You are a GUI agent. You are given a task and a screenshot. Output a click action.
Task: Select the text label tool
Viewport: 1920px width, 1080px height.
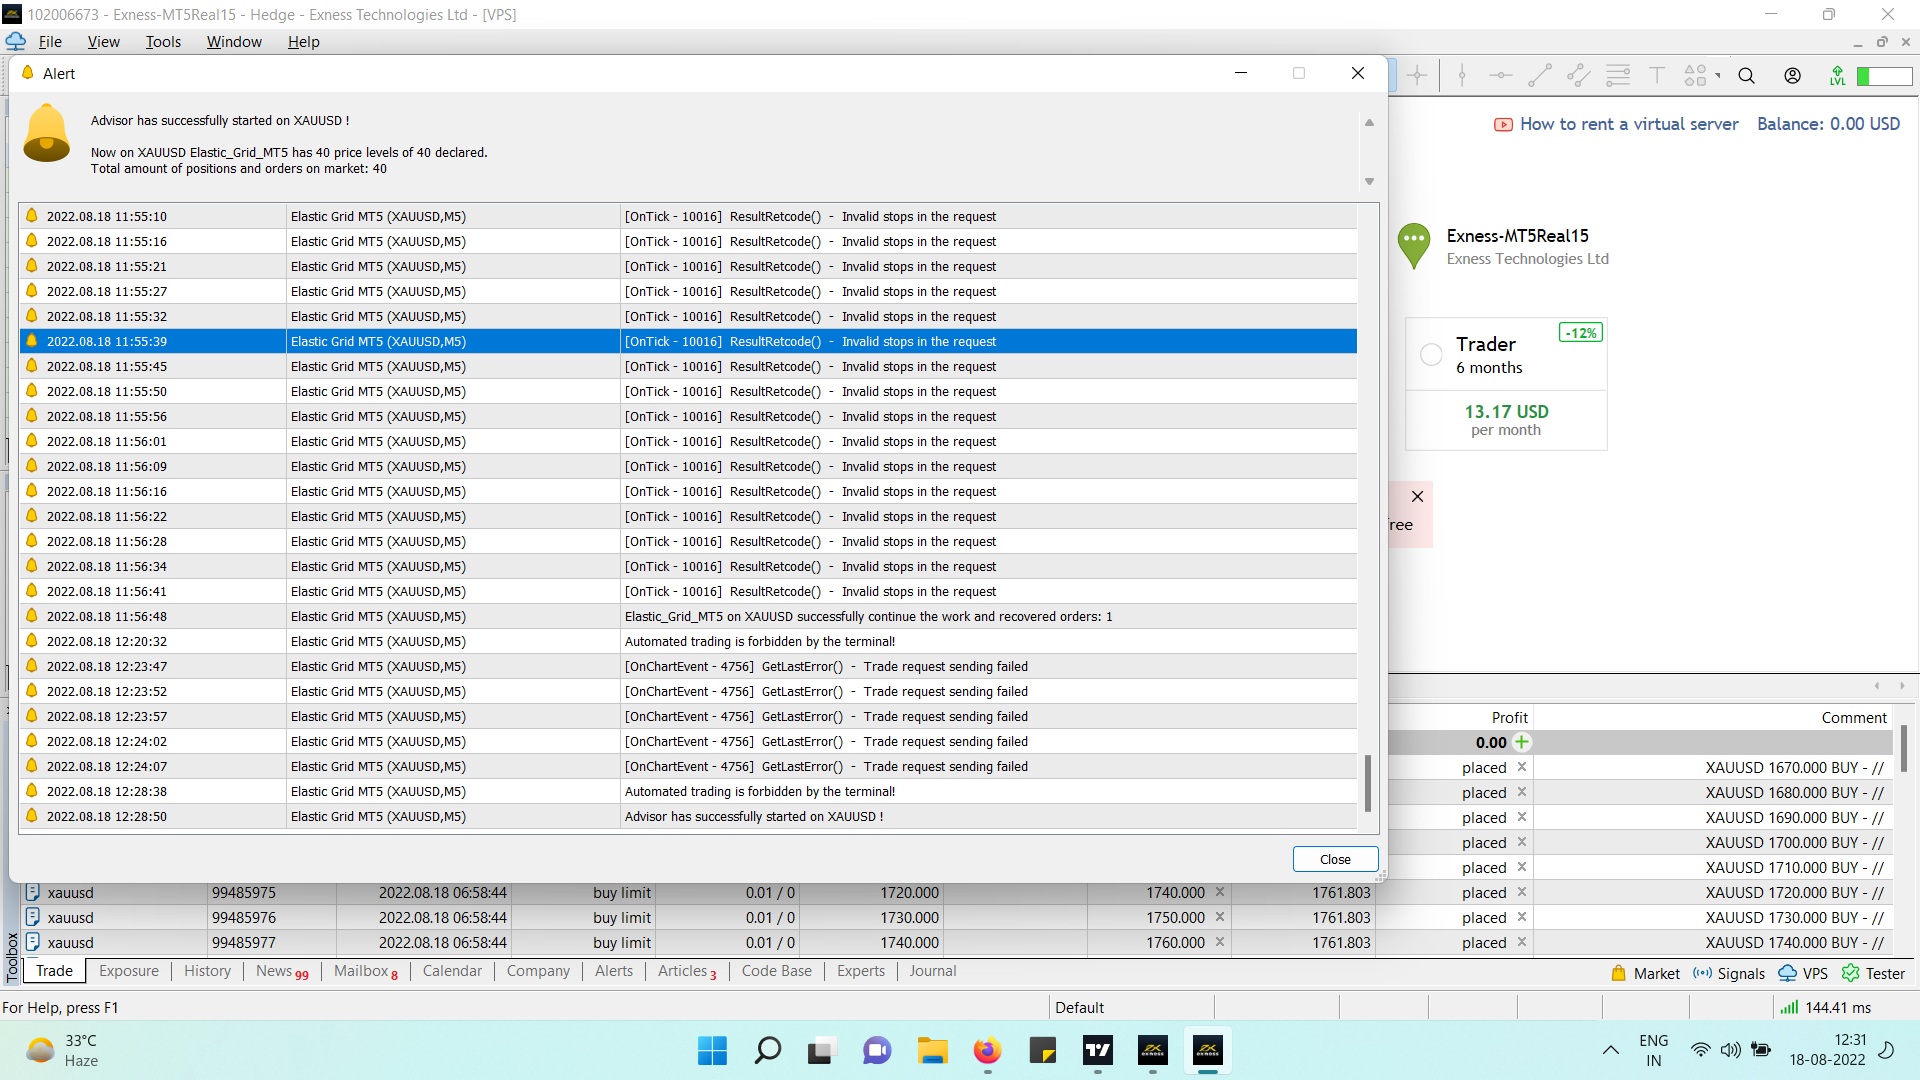click(1657, 76)
